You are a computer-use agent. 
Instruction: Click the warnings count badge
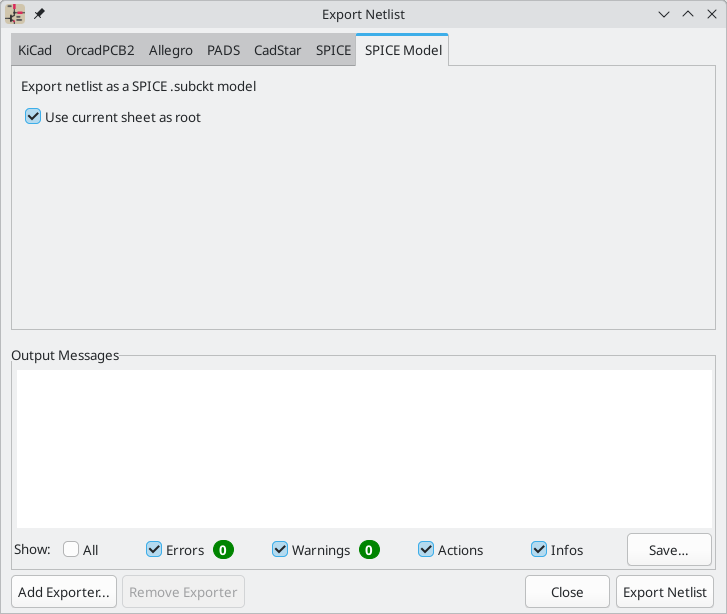click(x=370, y=550)
